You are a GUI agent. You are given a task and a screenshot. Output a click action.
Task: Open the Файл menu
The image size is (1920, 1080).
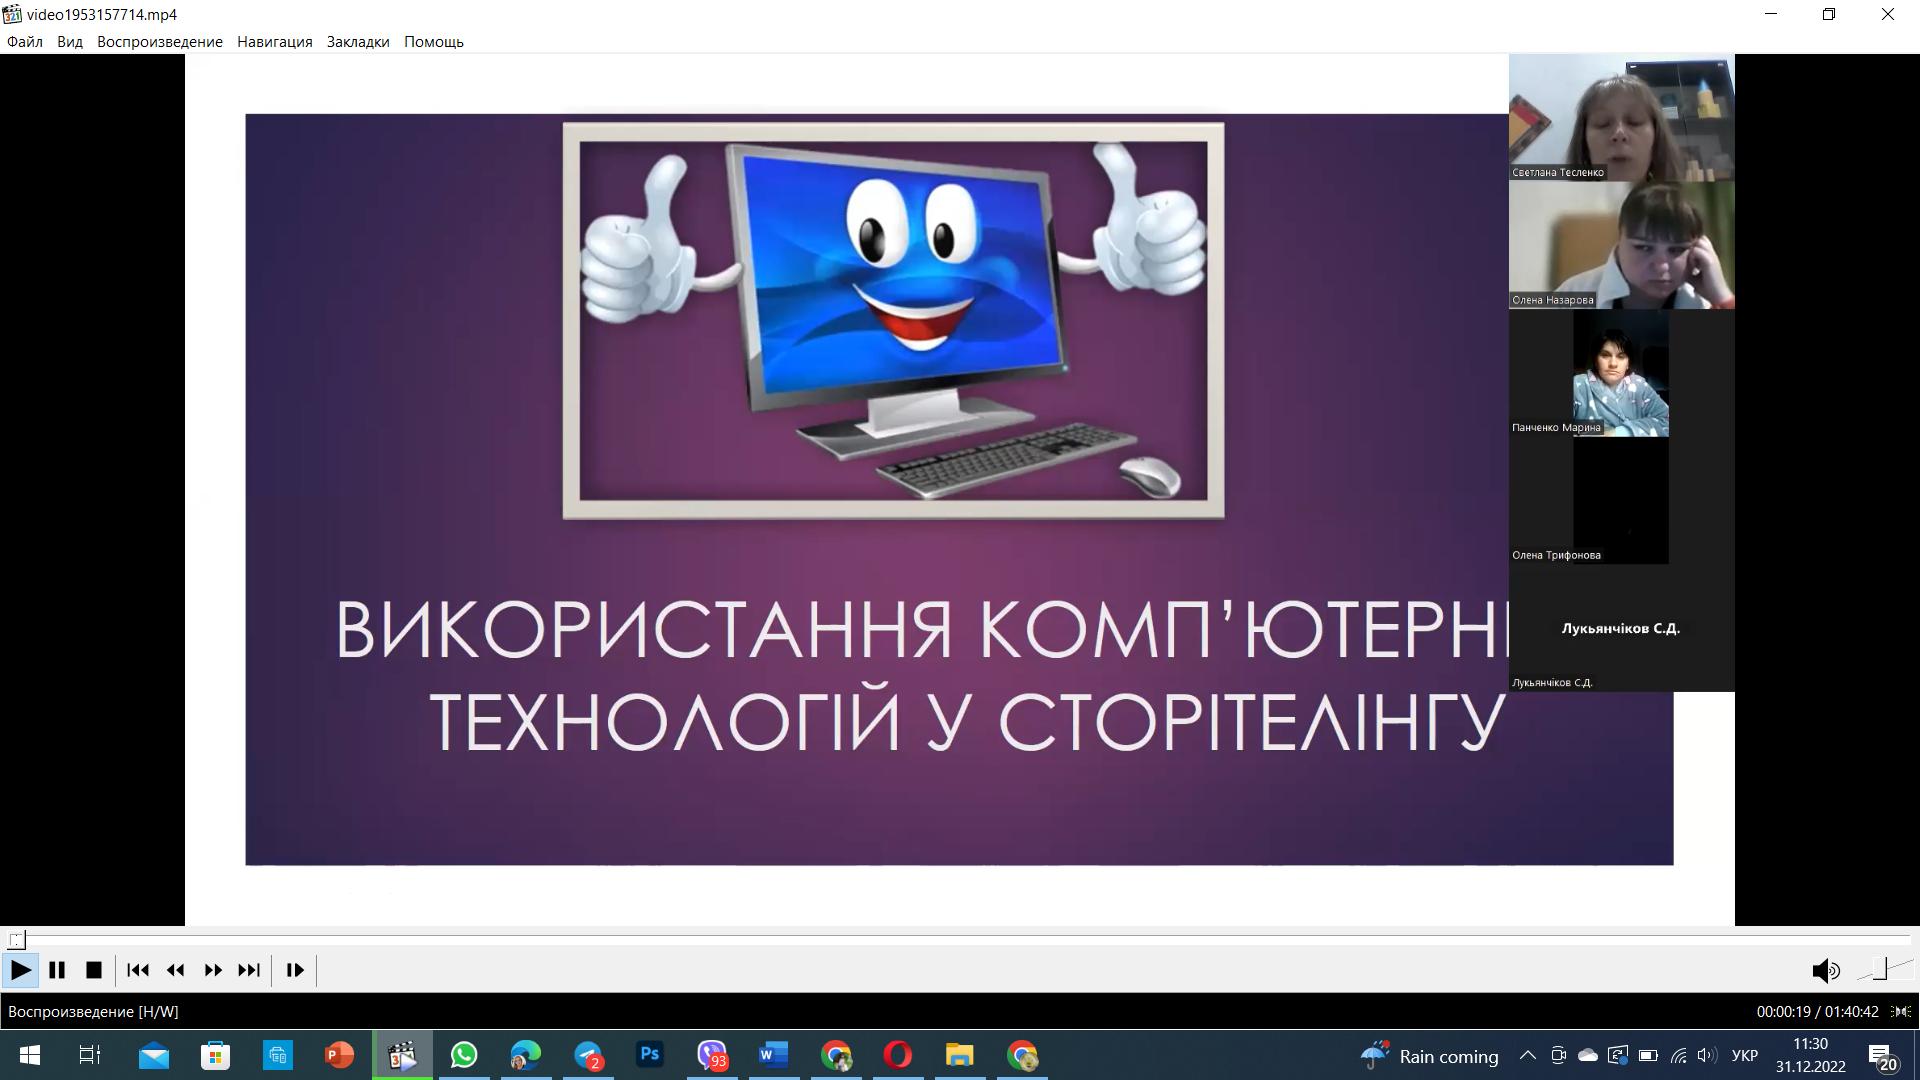coord(25,42)
